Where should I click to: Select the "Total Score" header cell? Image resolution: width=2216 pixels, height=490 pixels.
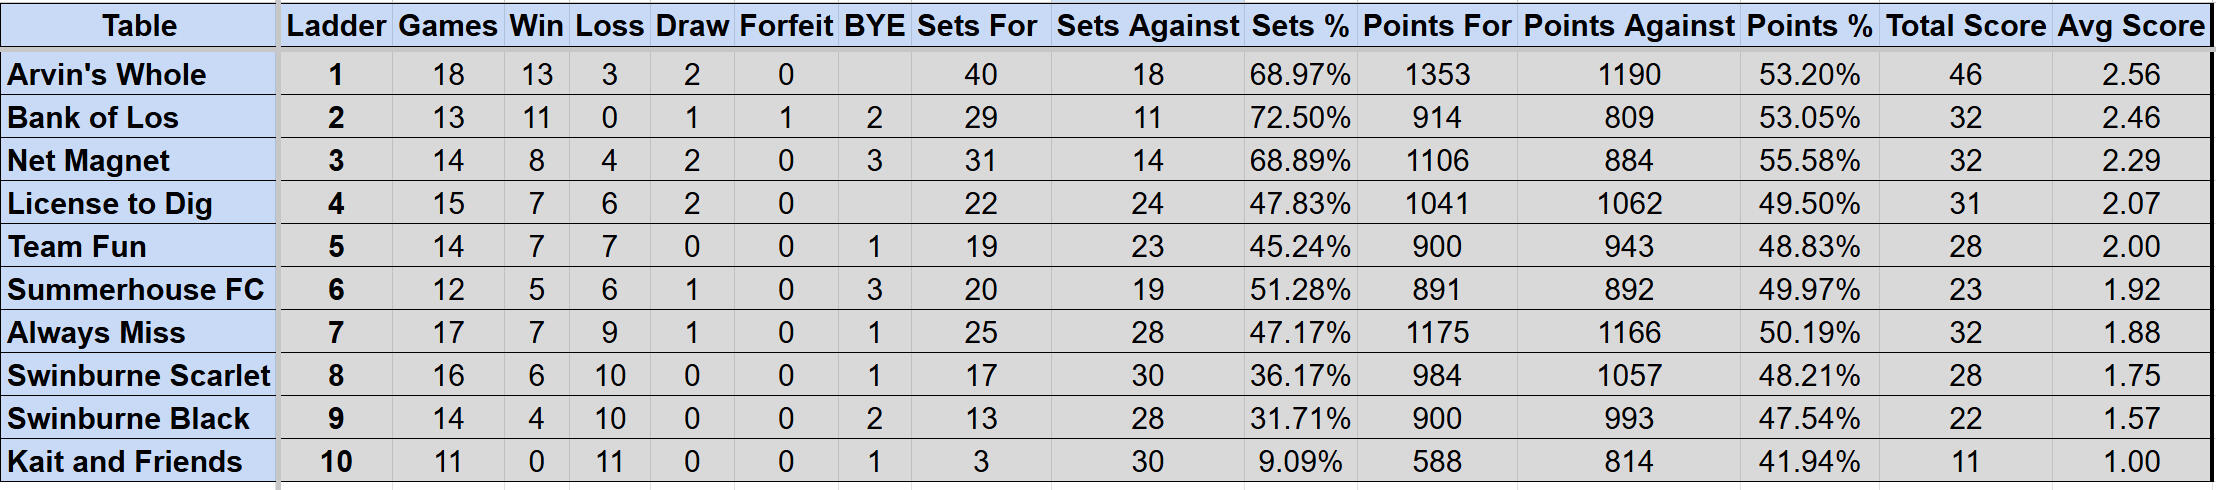[x=1965, y=26]
